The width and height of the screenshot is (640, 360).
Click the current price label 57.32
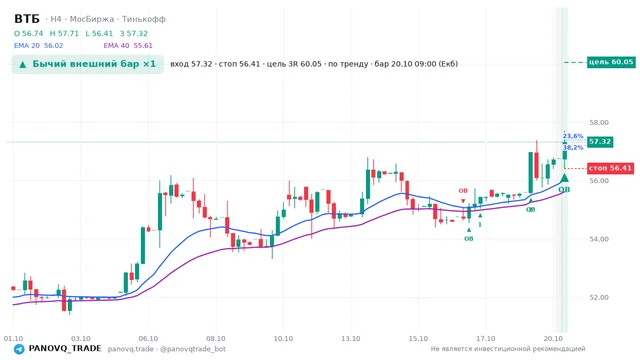coord(600,142)
